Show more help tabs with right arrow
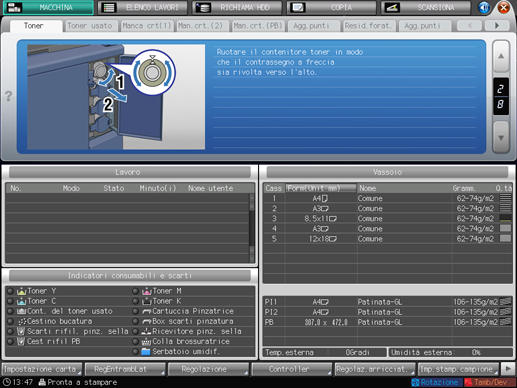The image size is (517, 388). (x=497, y=26)
